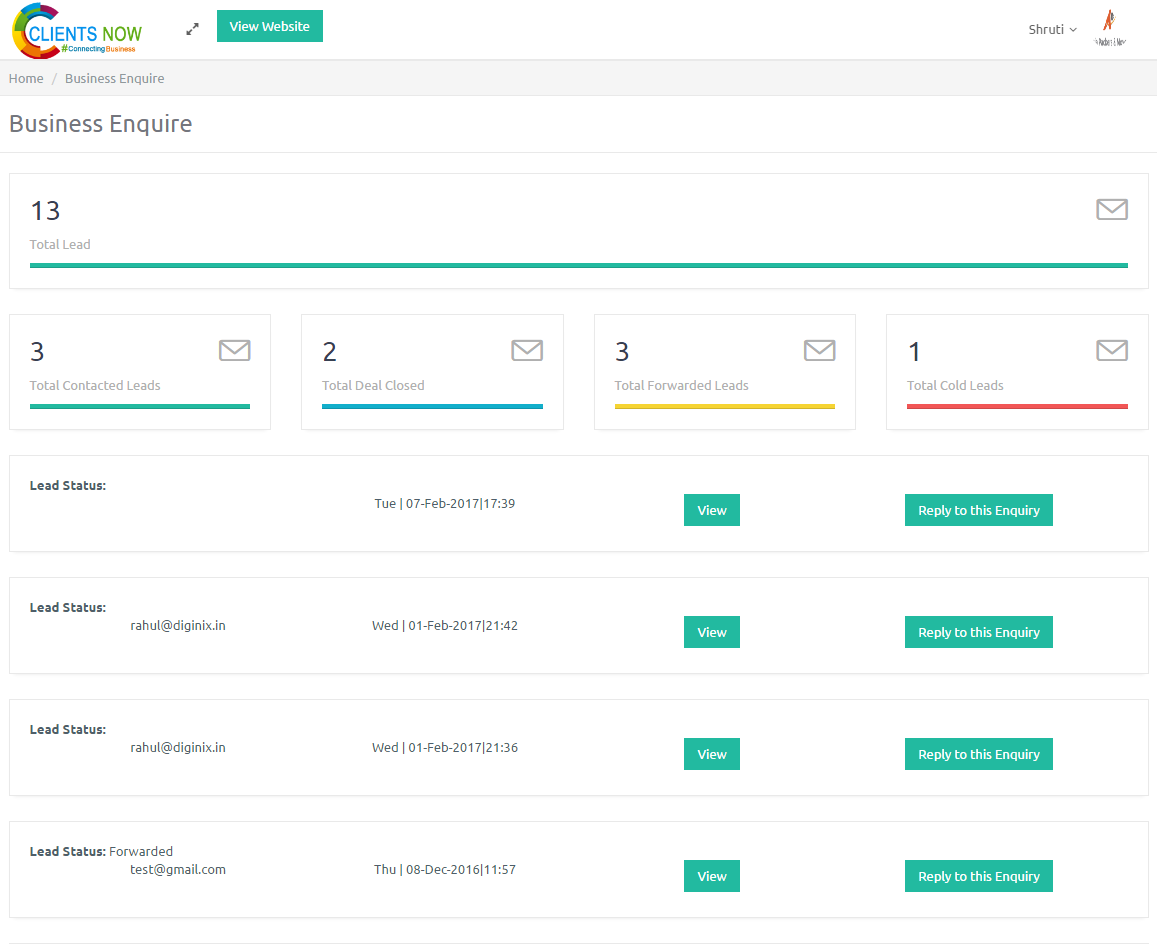
Task: Click the Total Lead progress bar
Action: tap(578, 266)
